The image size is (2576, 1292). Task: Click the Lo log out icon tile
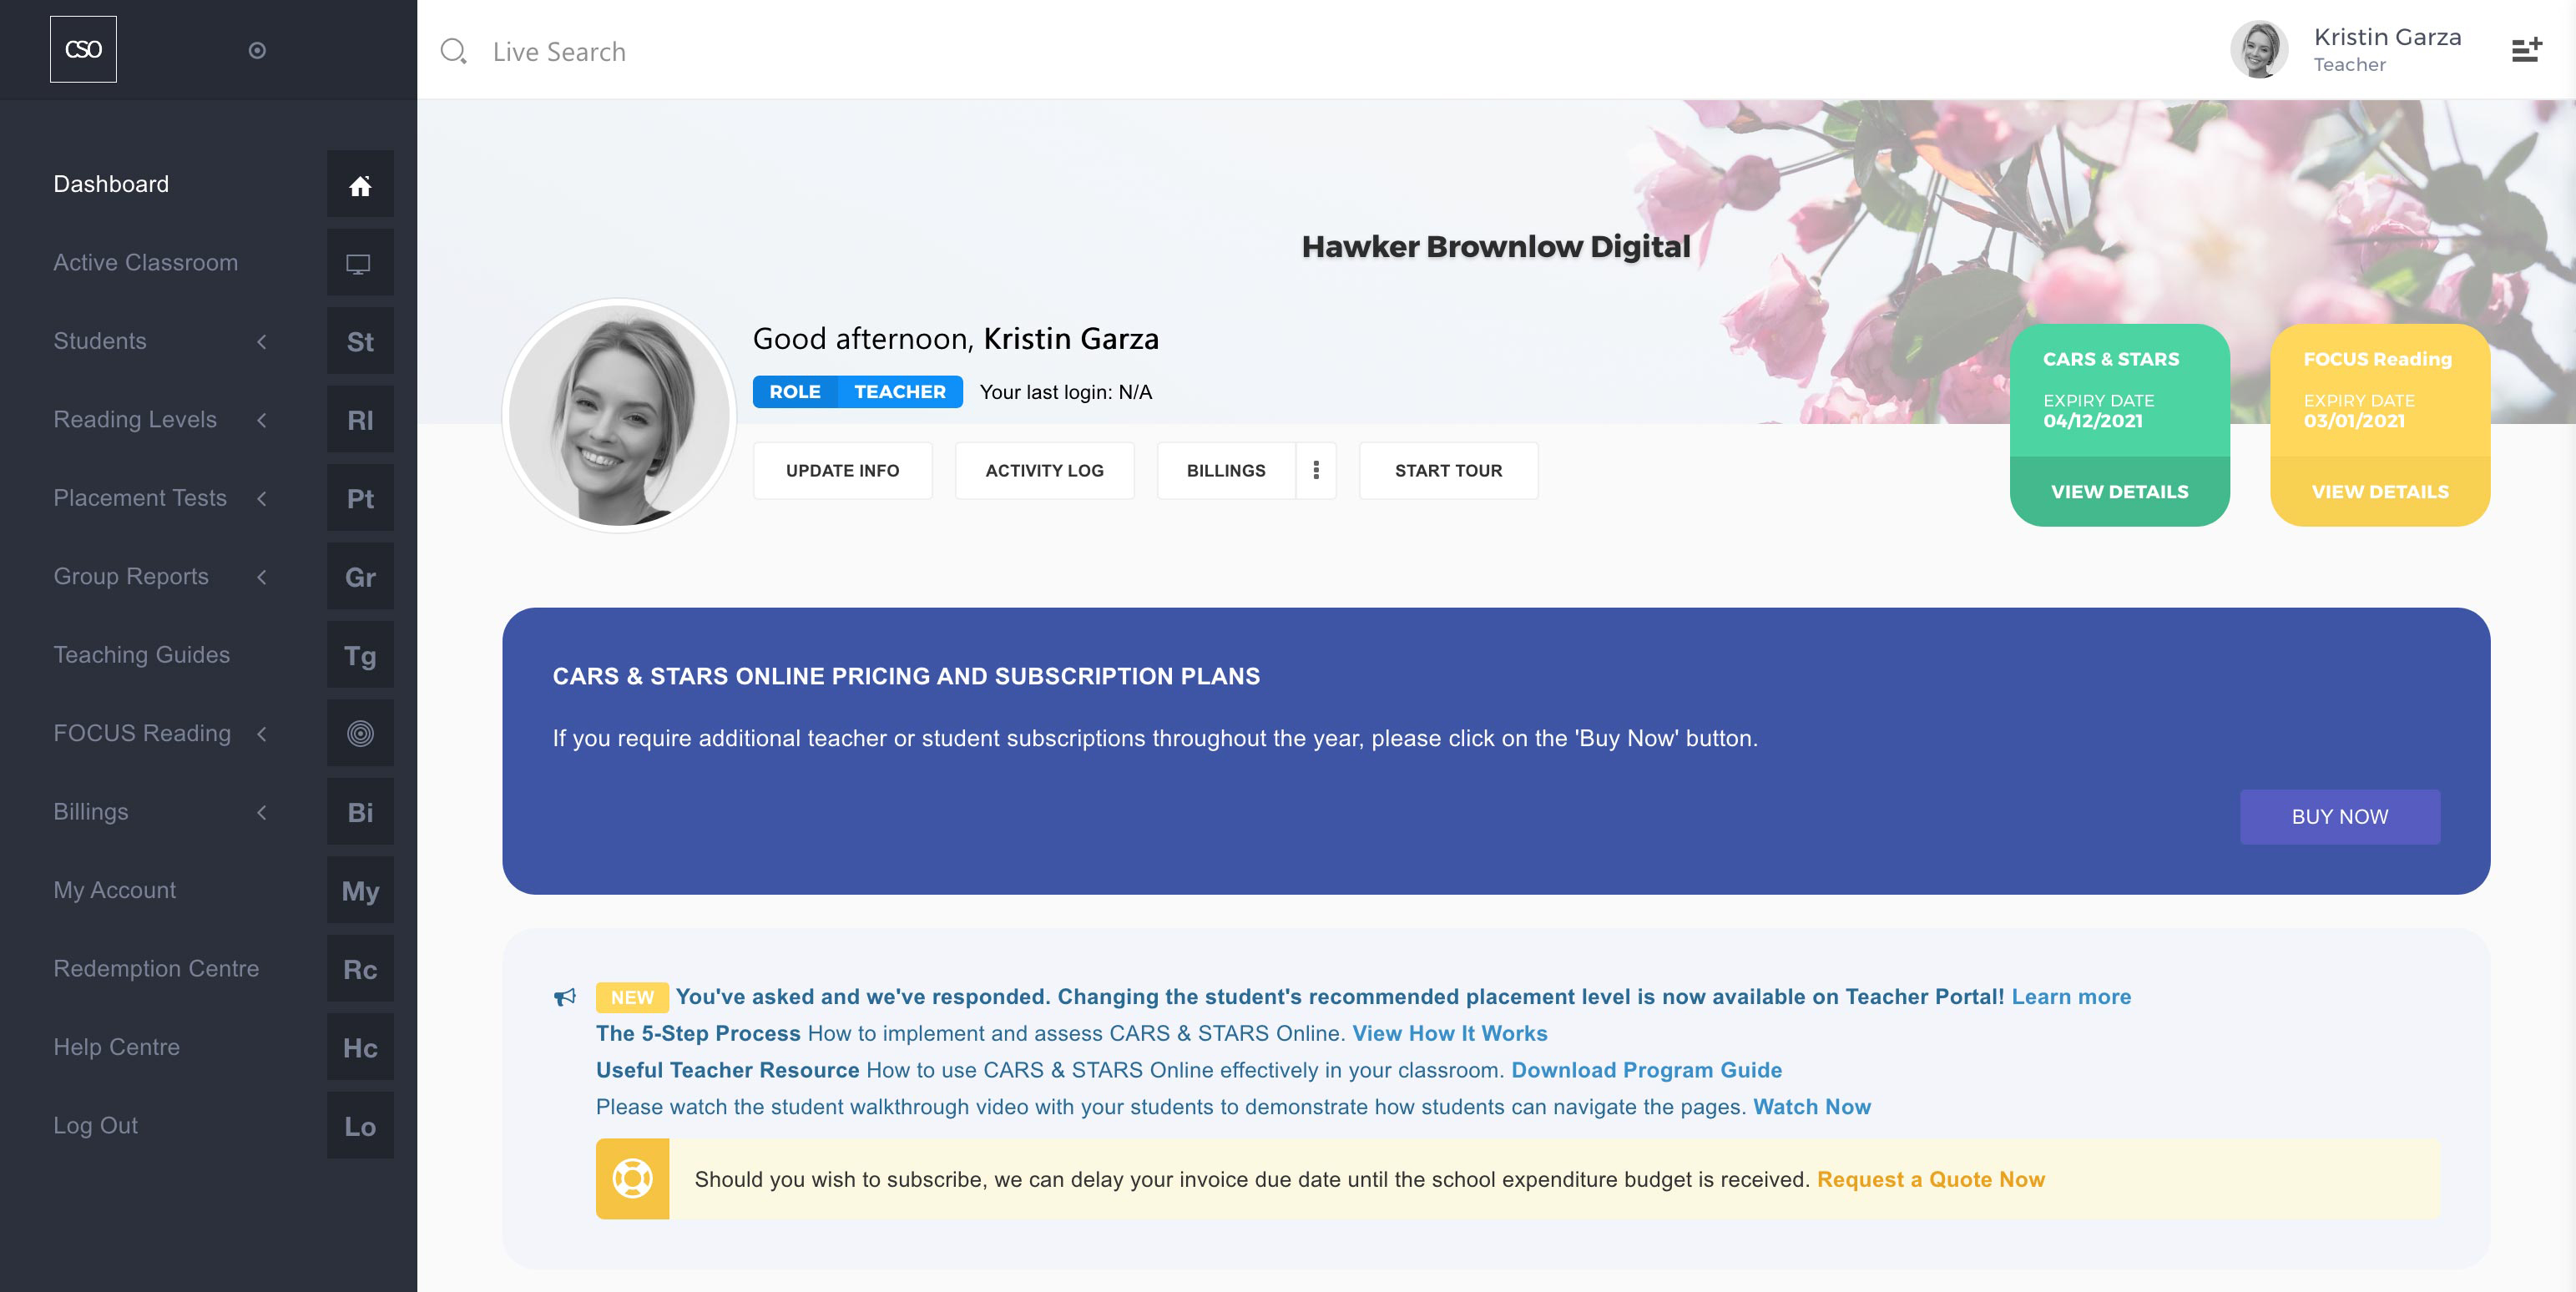tap(360, 1126)
